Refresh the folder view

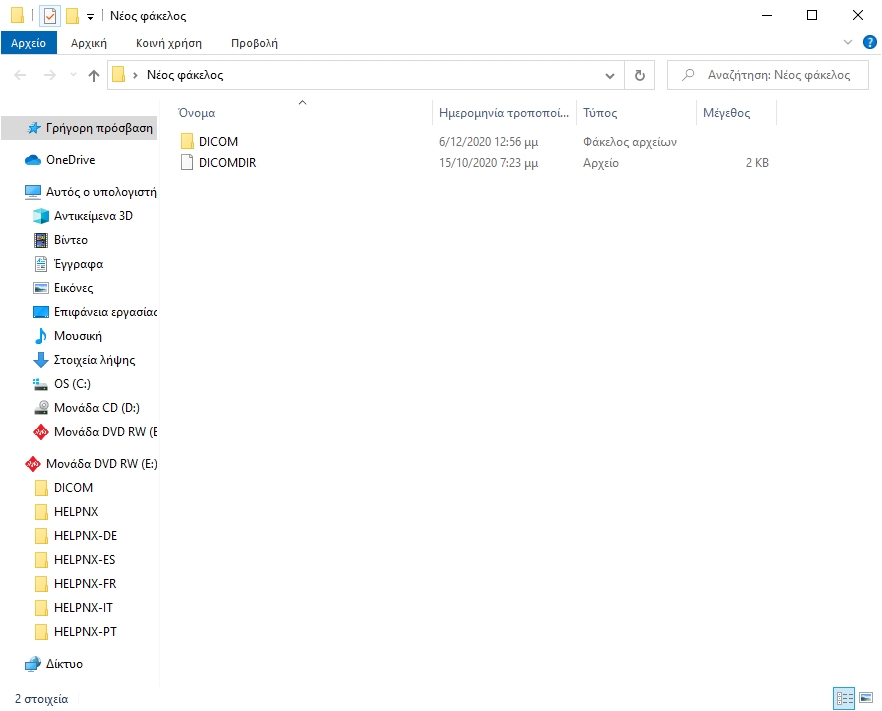click(640, 75)
